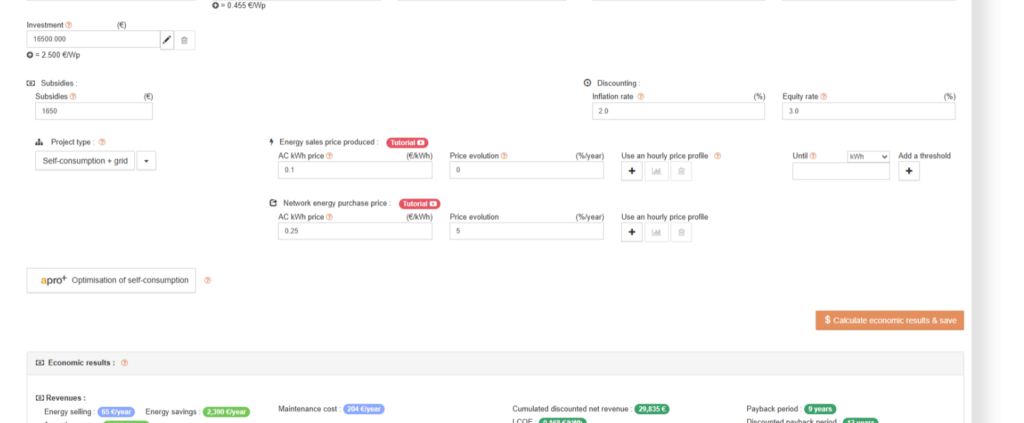Click the plus under Add a threshold
The width and height of the screenshot is (1024, 423).
(909, 171)
